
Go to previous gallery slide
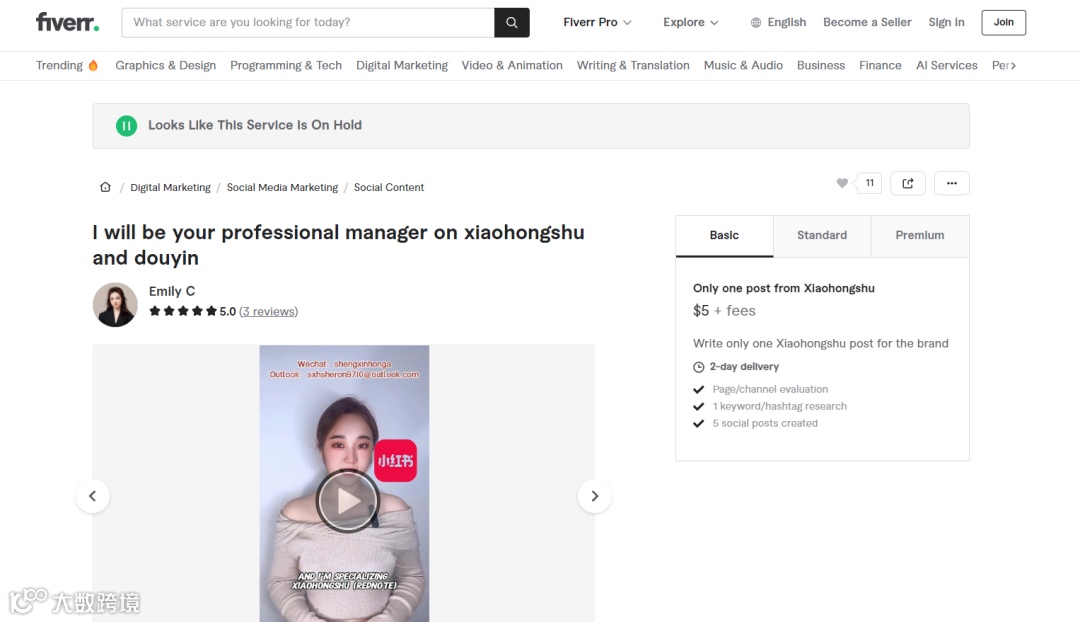[x=92, y=496]
